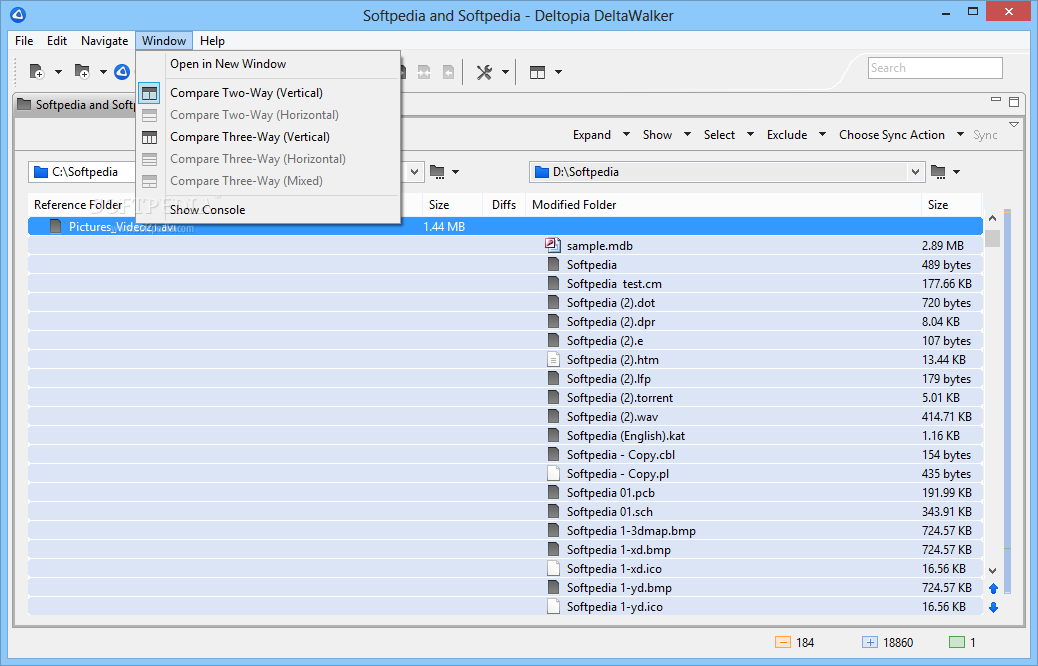Click the Compare Three-Way (Mixed) layout icon
This screenshot has height=666, width=1038.
pos(150,181)
